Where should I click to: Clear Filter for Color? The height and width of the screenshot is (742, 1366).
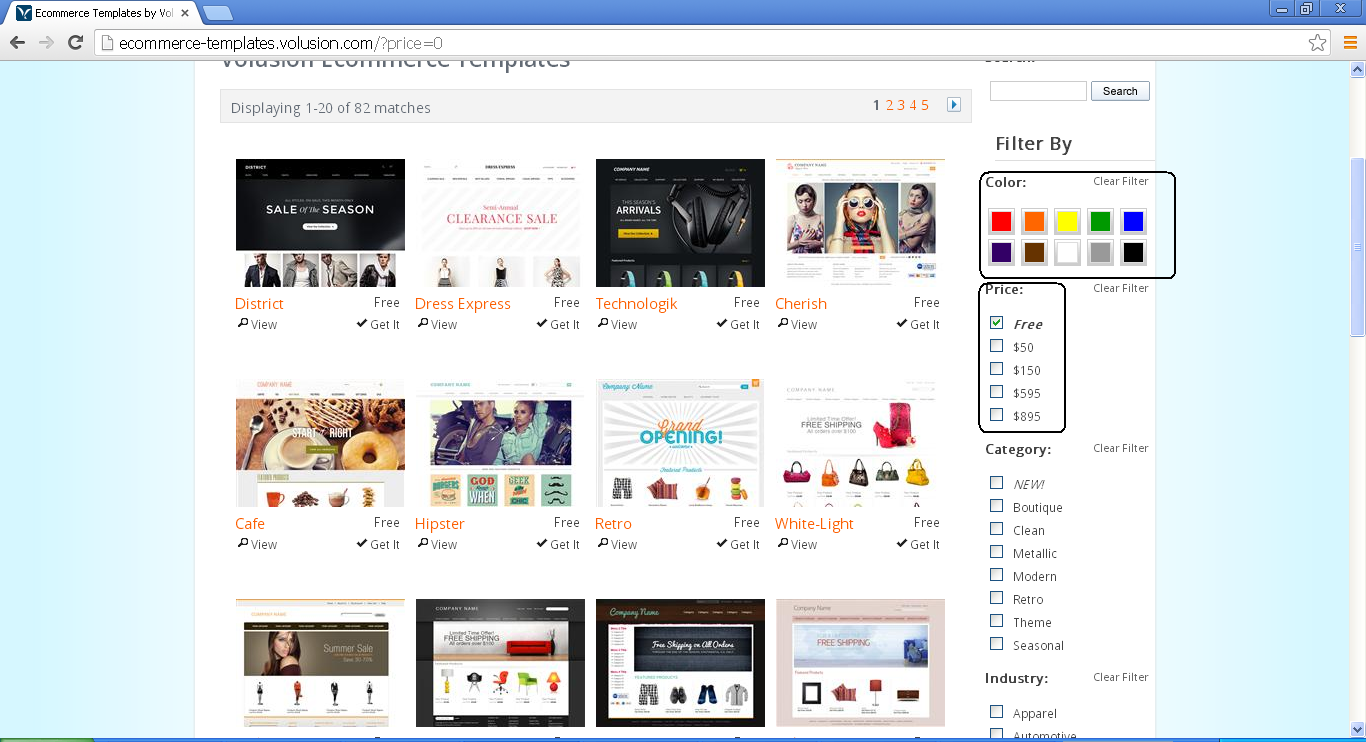pyautogui.click(x=1121, y=181)
